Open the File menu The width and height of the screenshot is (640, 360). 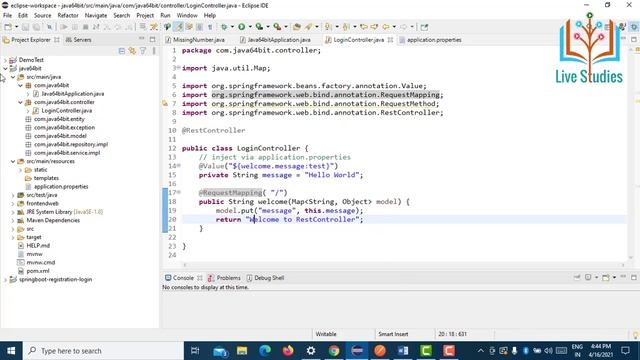click(x=7, y=15)
